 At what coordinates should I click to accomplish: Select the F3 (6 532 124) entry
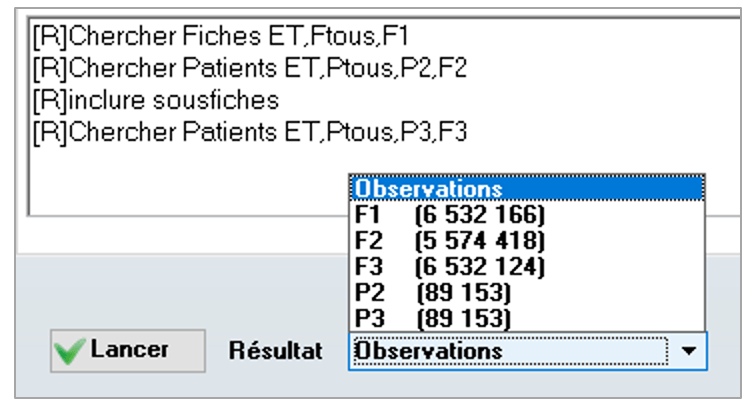527,266
